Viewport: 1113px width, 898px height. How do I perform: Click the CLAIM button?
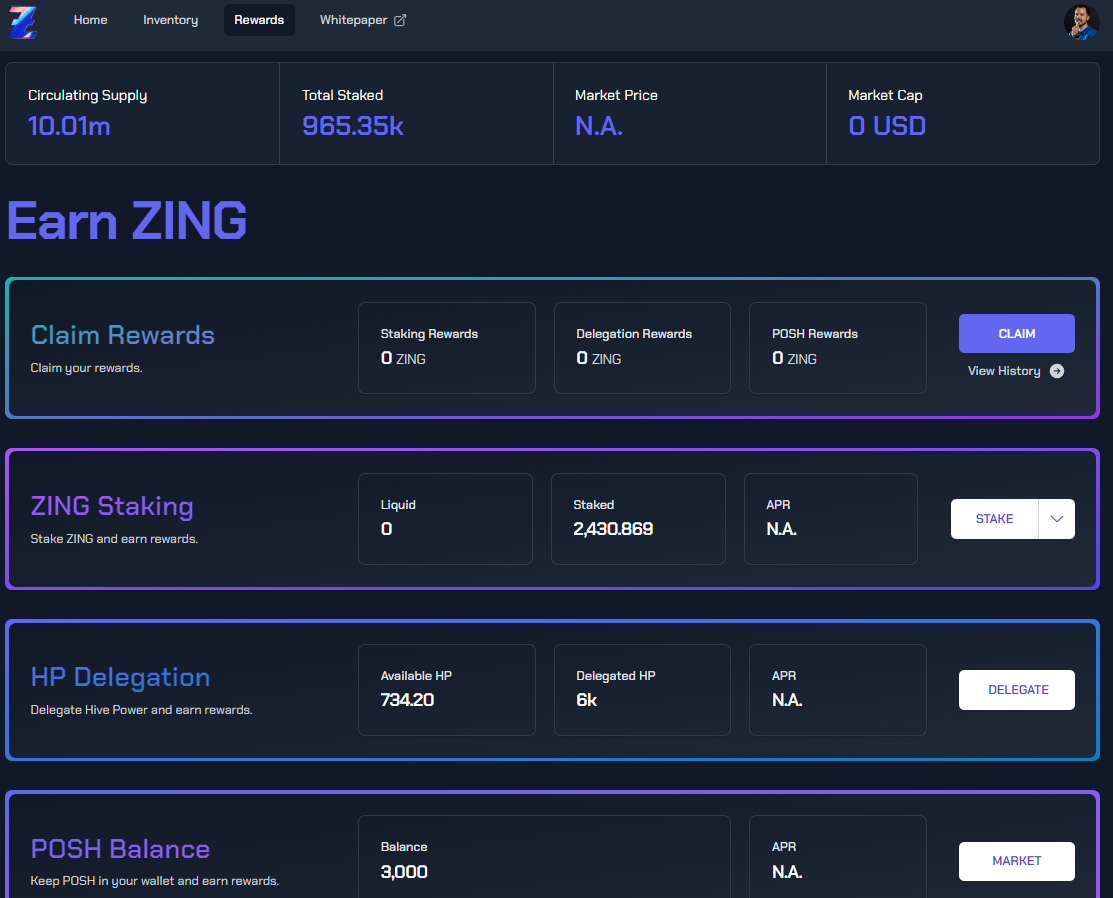point(1016,334)
